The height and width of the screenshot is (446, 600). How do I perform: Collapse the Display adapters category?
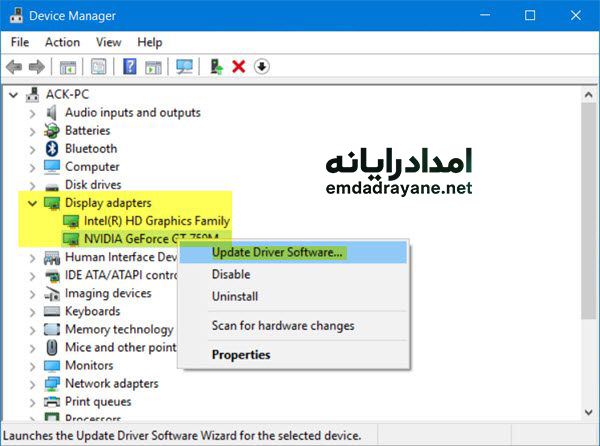point(31,203)
